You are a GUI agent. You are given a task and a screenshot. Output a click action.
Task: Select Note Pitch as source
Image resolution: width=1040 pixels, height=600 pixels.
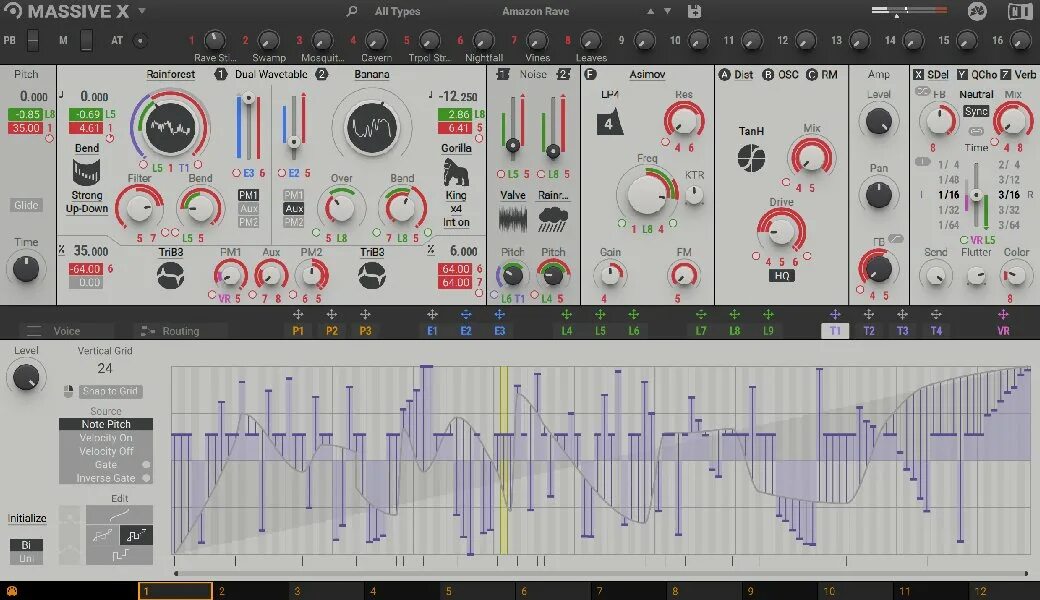point(105,424)
